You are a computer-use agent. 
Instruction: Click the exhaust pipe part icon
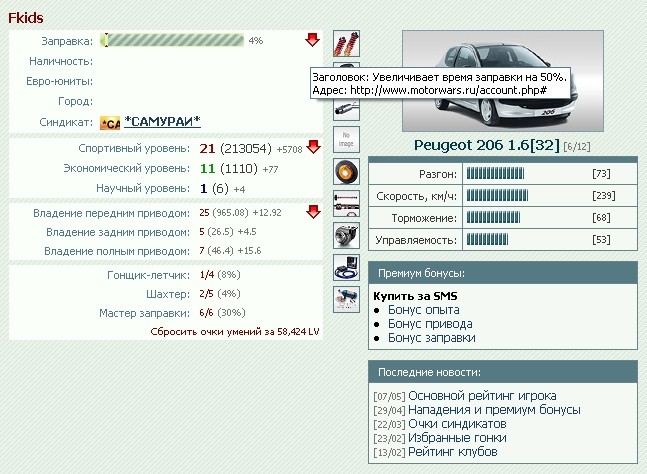point(346,110)
